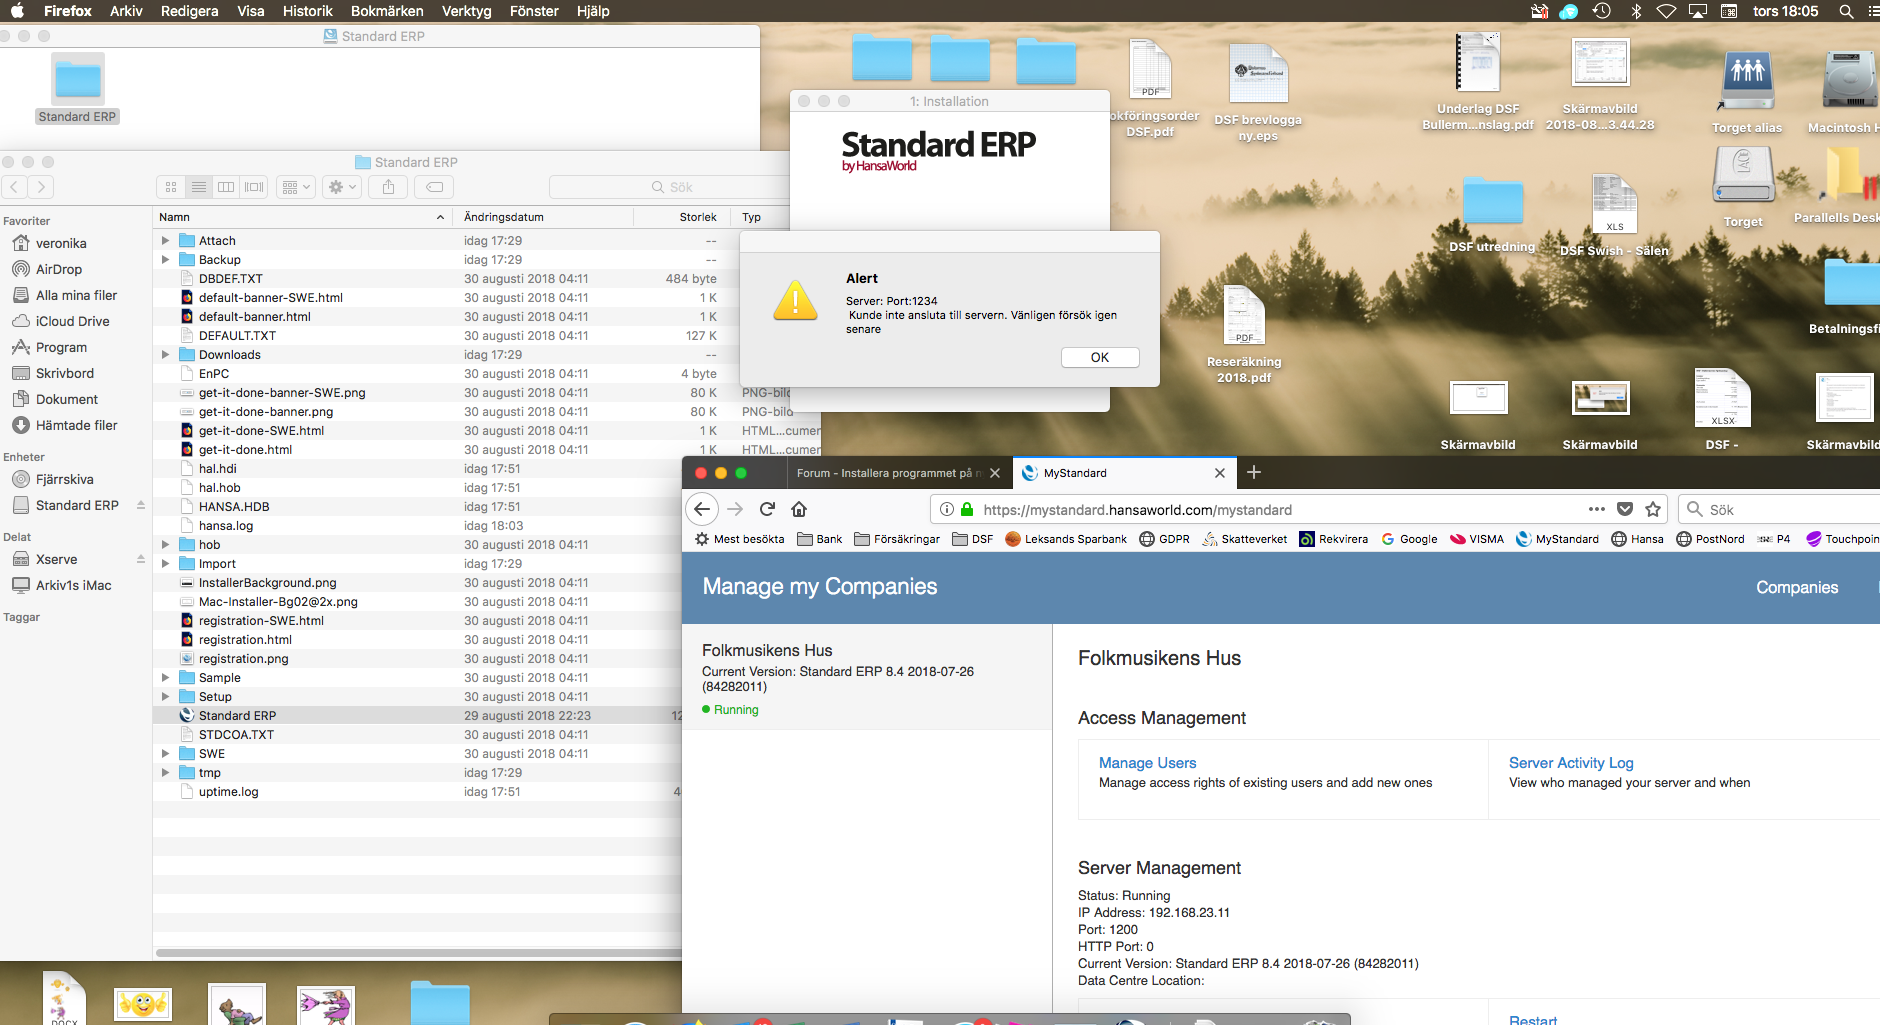1880x1025 pixels.
Task: Save page to Pocket
Action: 1625,509
